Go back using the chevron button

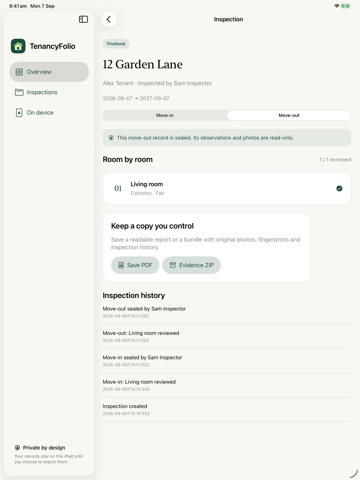[x=109, y=19]
